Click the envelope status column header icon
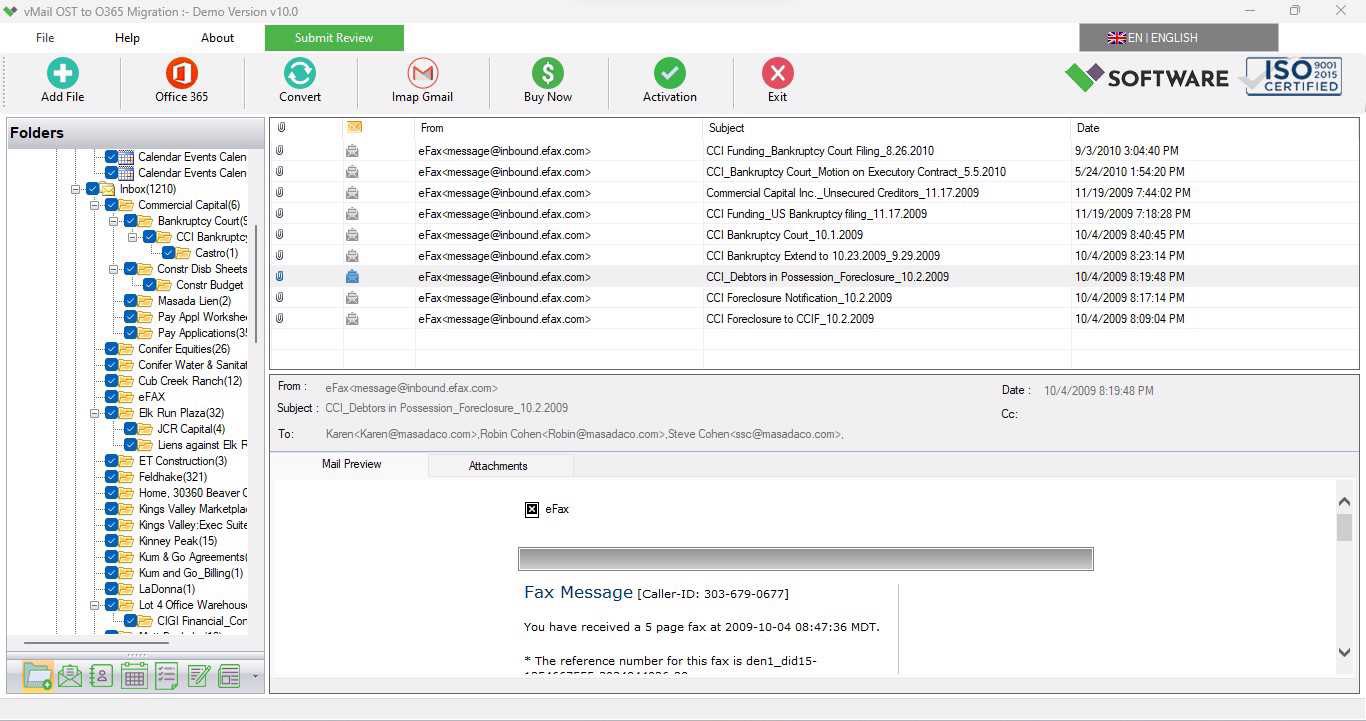1366x721 pixels. coord(353,127)
